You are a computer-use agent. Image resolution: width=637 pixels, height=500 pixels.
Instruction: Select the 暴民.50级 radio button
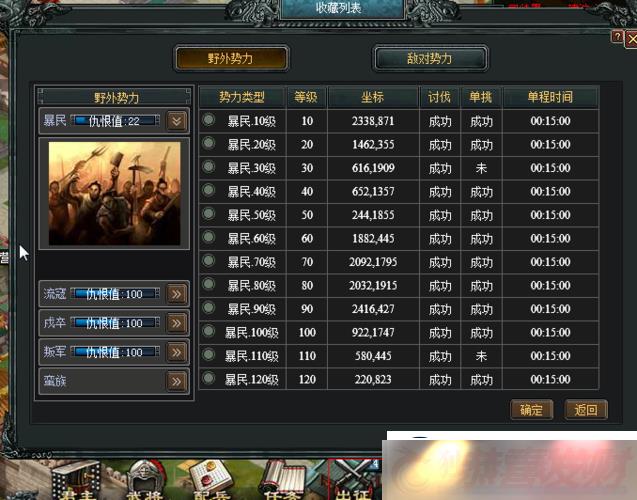tap(209, 213)
